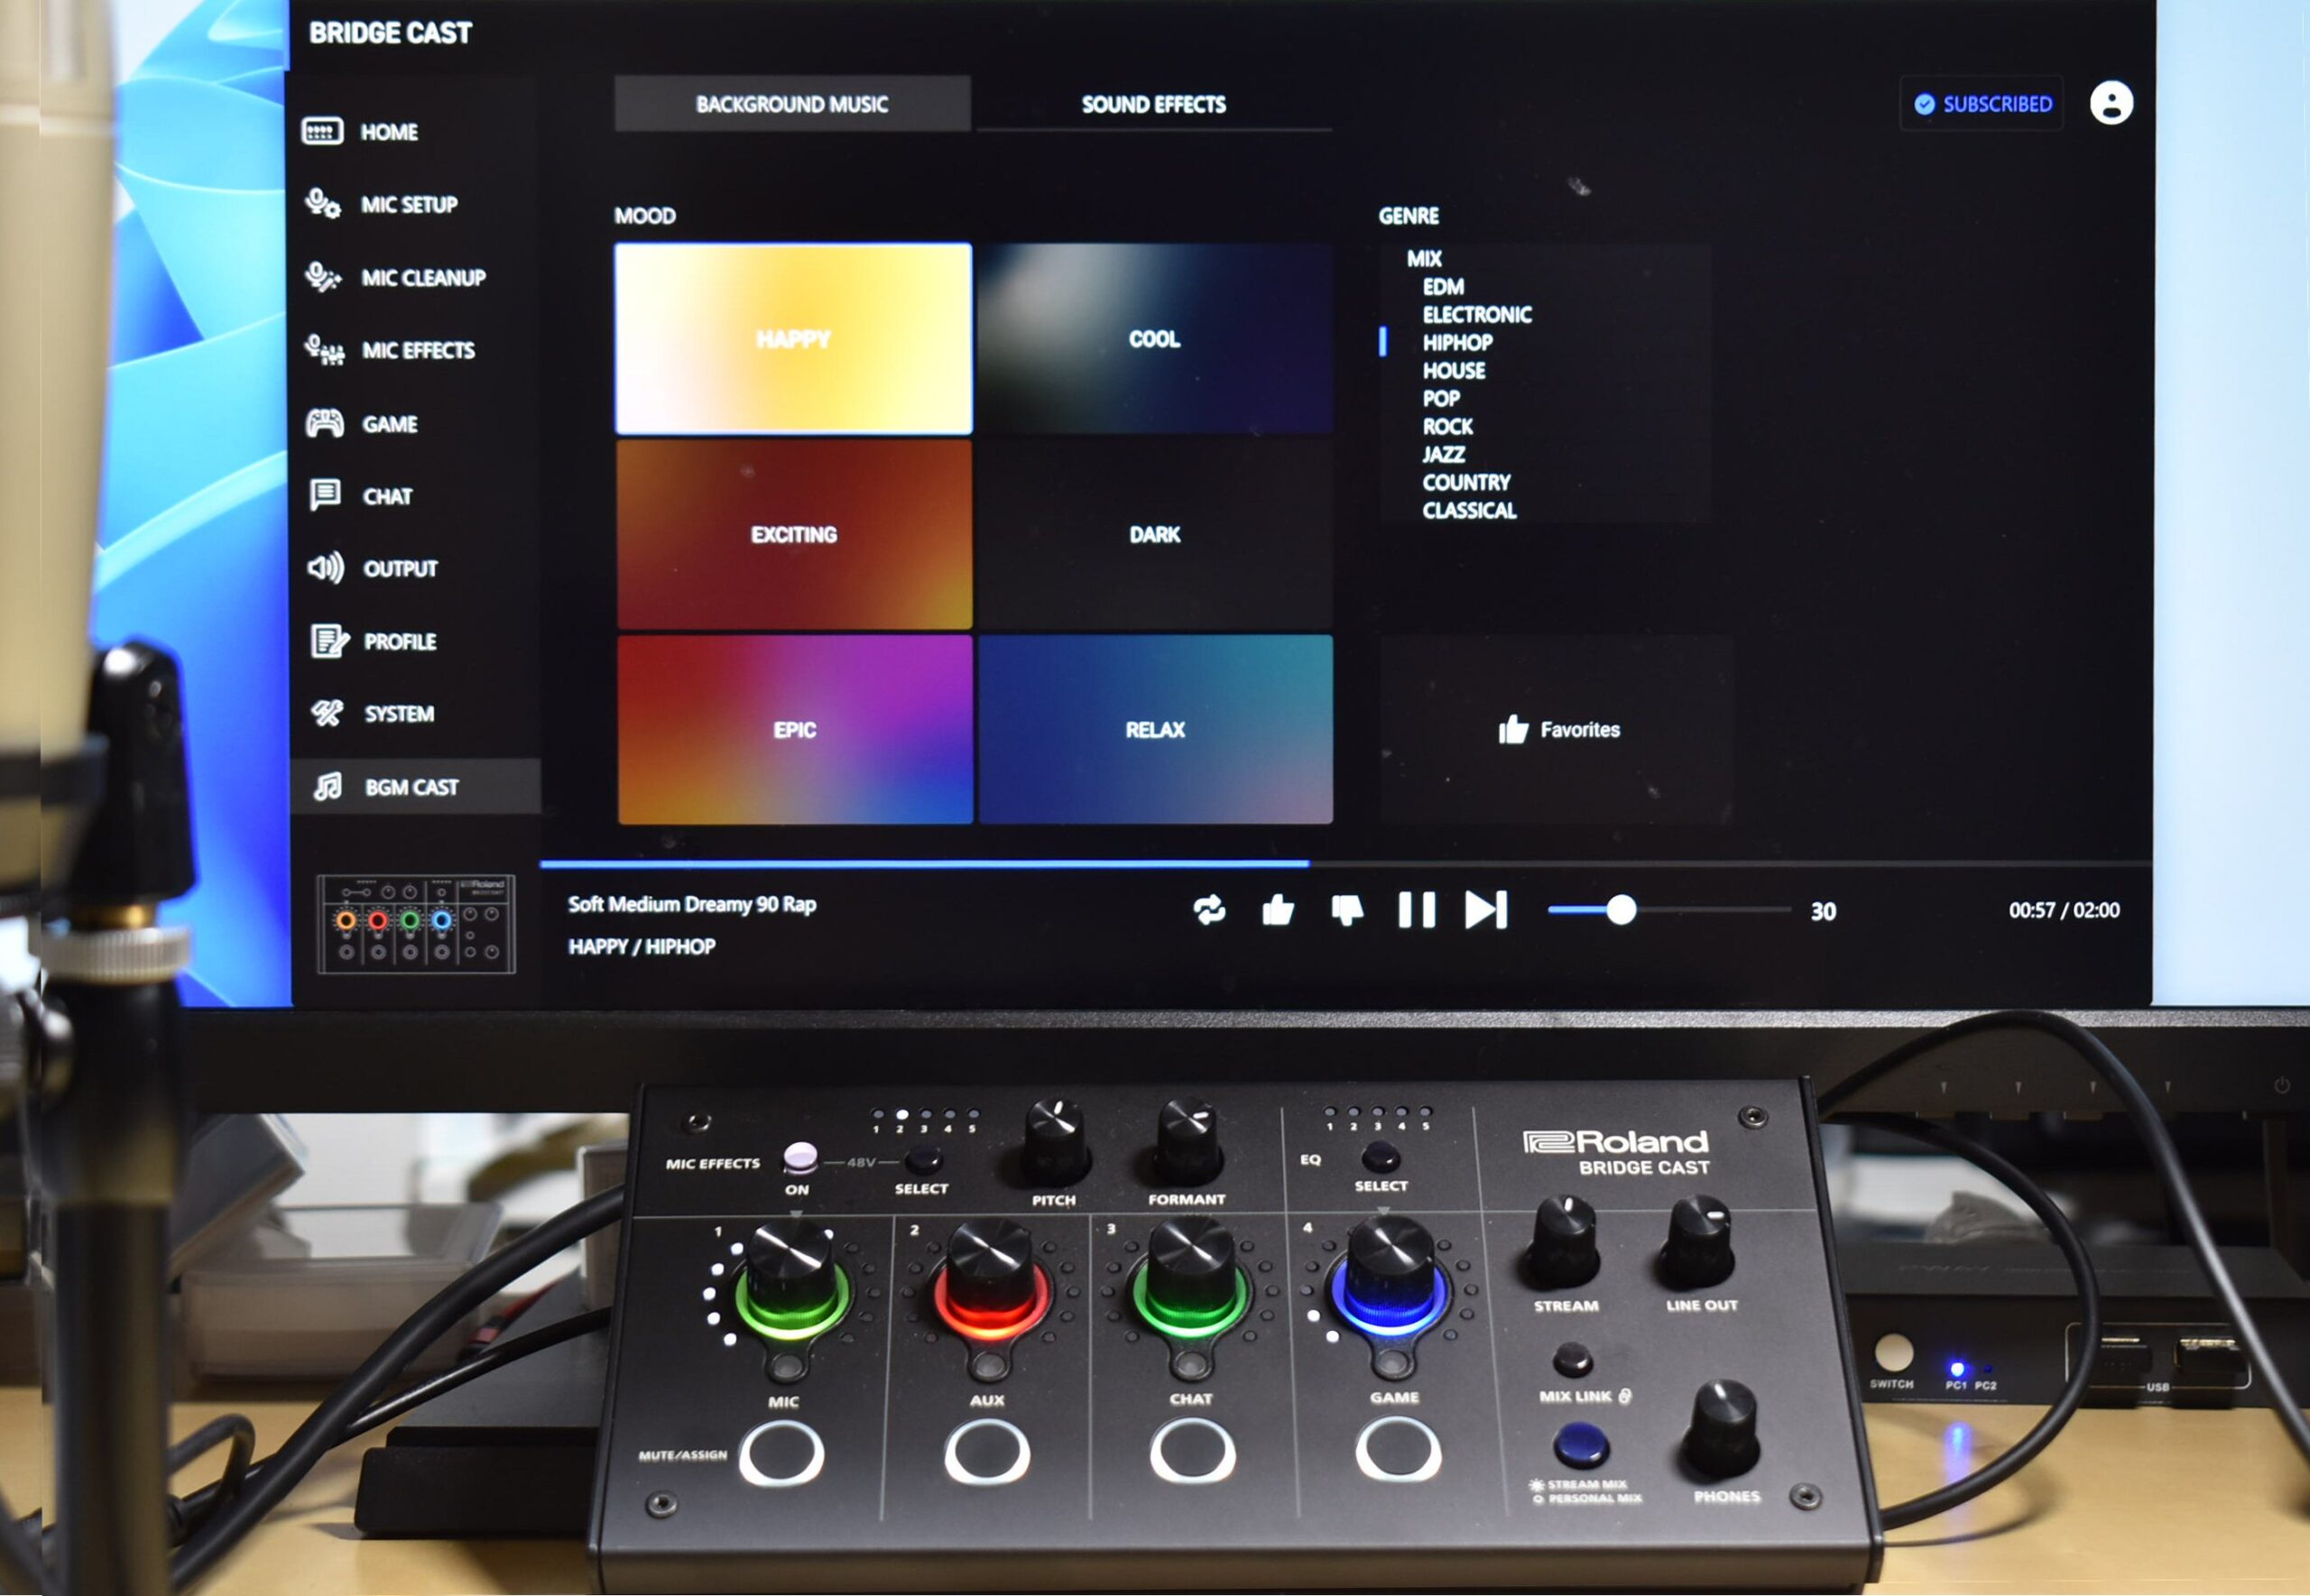Screen dimensions: 2310x1596
Task: Like the track with the thumbs up icon
Action: click(1277, 910)
